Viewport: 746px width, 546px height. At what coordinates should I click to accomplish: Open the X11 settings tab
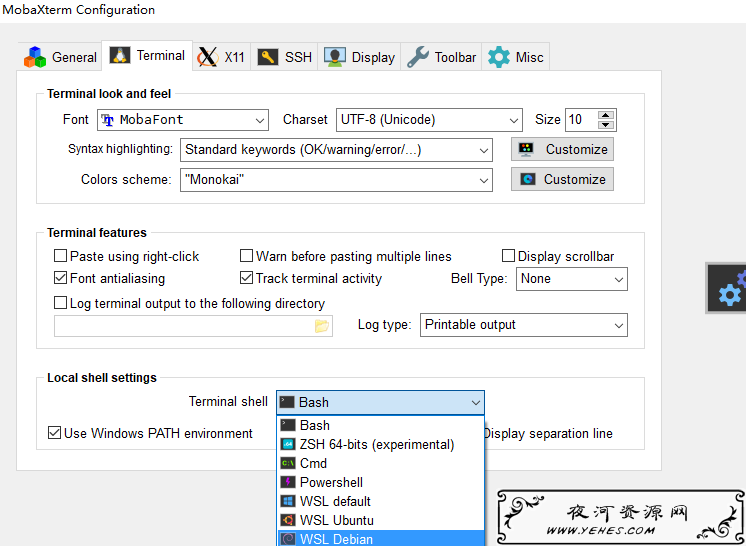pos(221,57)
